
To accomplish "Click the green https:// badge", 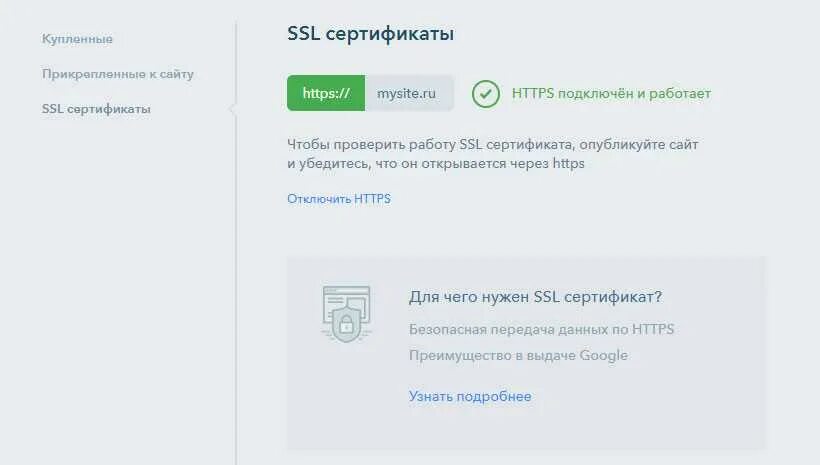I will (x=326, y=93).
